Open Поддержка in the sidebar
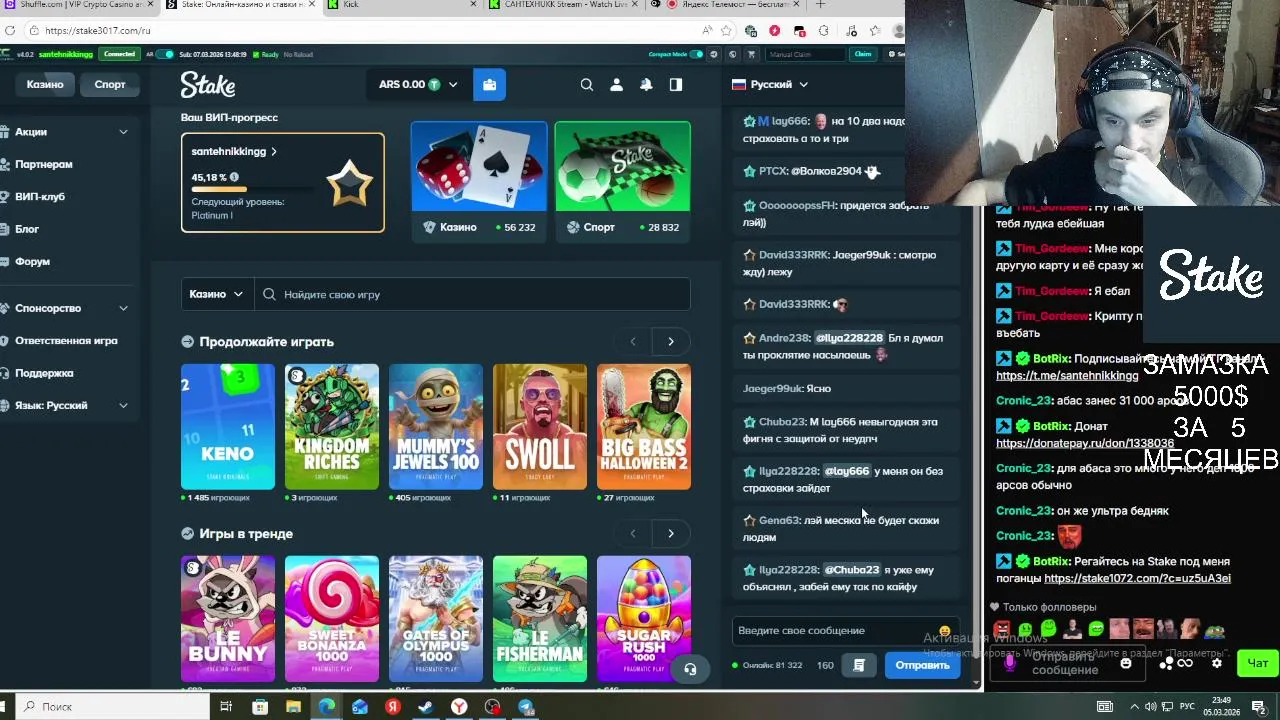The height and width of the screenshot is (720, 1280). point(44,373)
